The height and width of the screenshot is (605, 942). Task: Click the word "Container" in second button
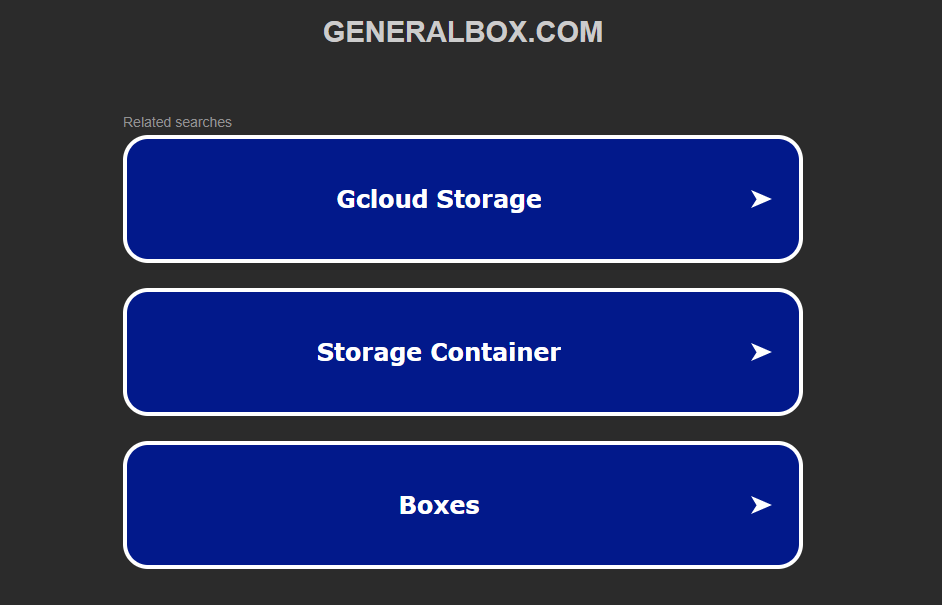(x=495, y=352)
